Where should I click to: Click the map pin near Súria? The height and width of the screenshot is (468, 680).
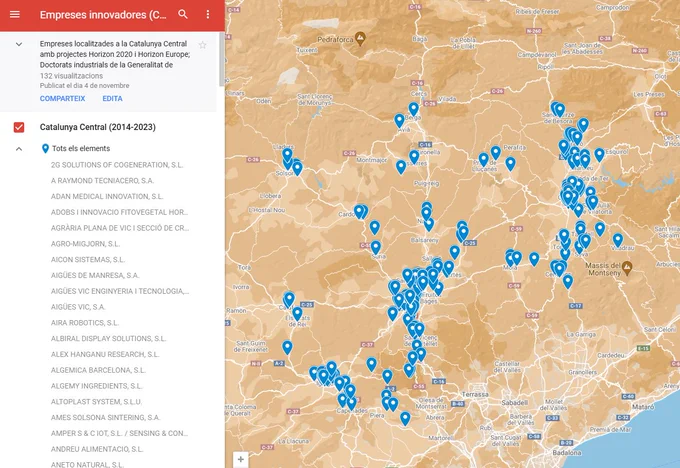point(376,247)
